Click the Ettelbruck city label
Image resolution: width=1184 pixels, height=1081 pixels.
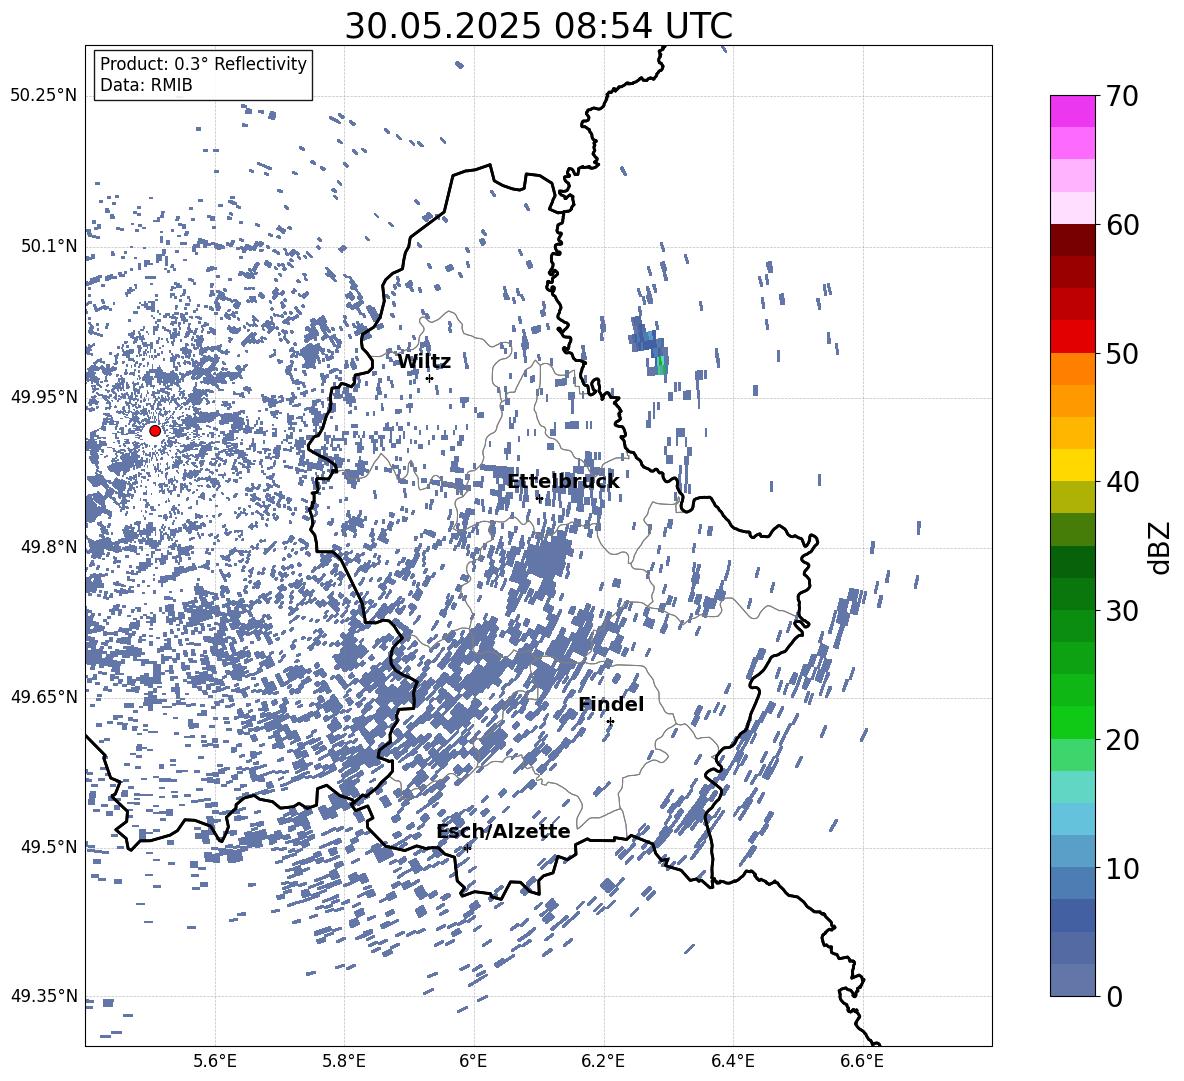(x=563, y=482)
